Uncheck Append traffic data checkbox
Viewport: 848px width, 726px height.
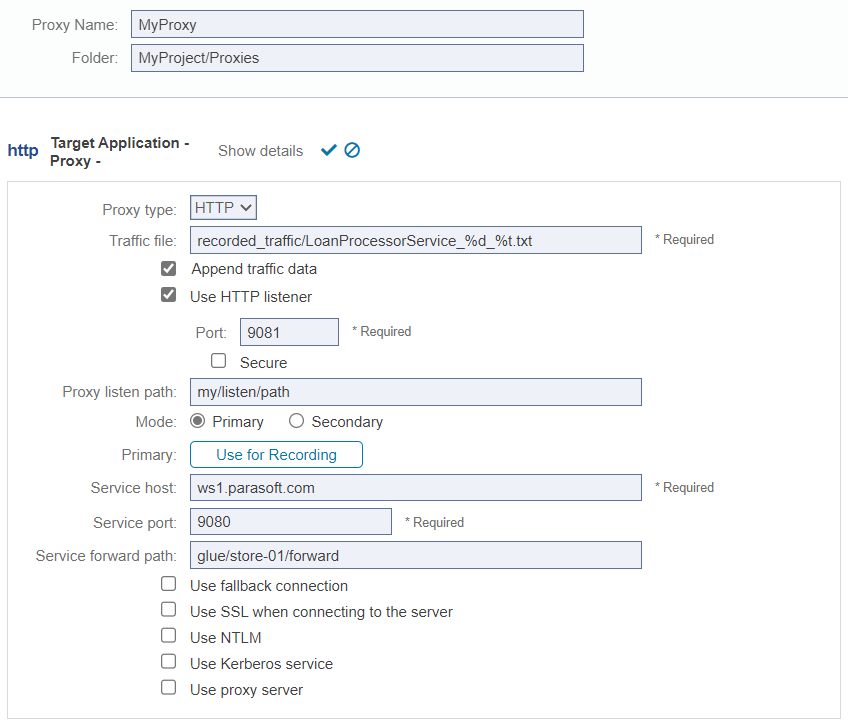168,268
